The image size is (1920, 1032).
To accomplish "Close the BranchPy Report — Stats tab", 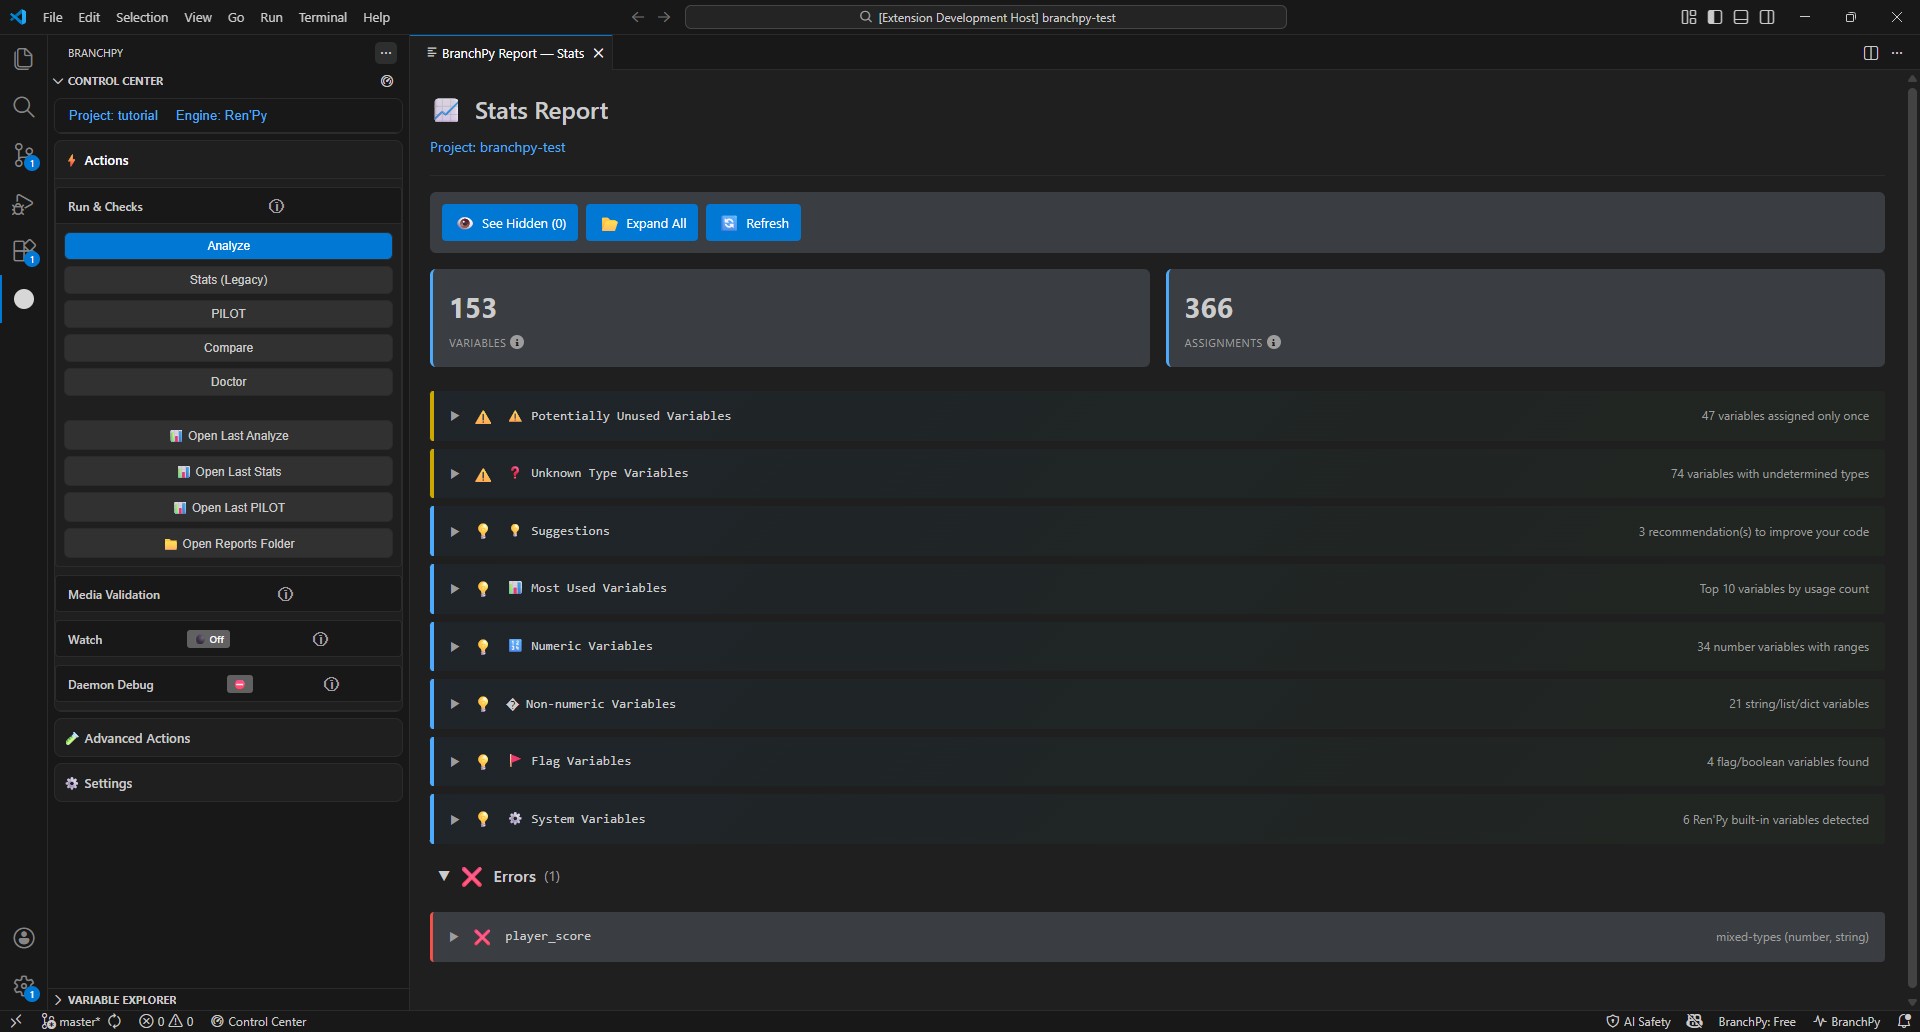I will pyautogui.click(x=599, y=53).
